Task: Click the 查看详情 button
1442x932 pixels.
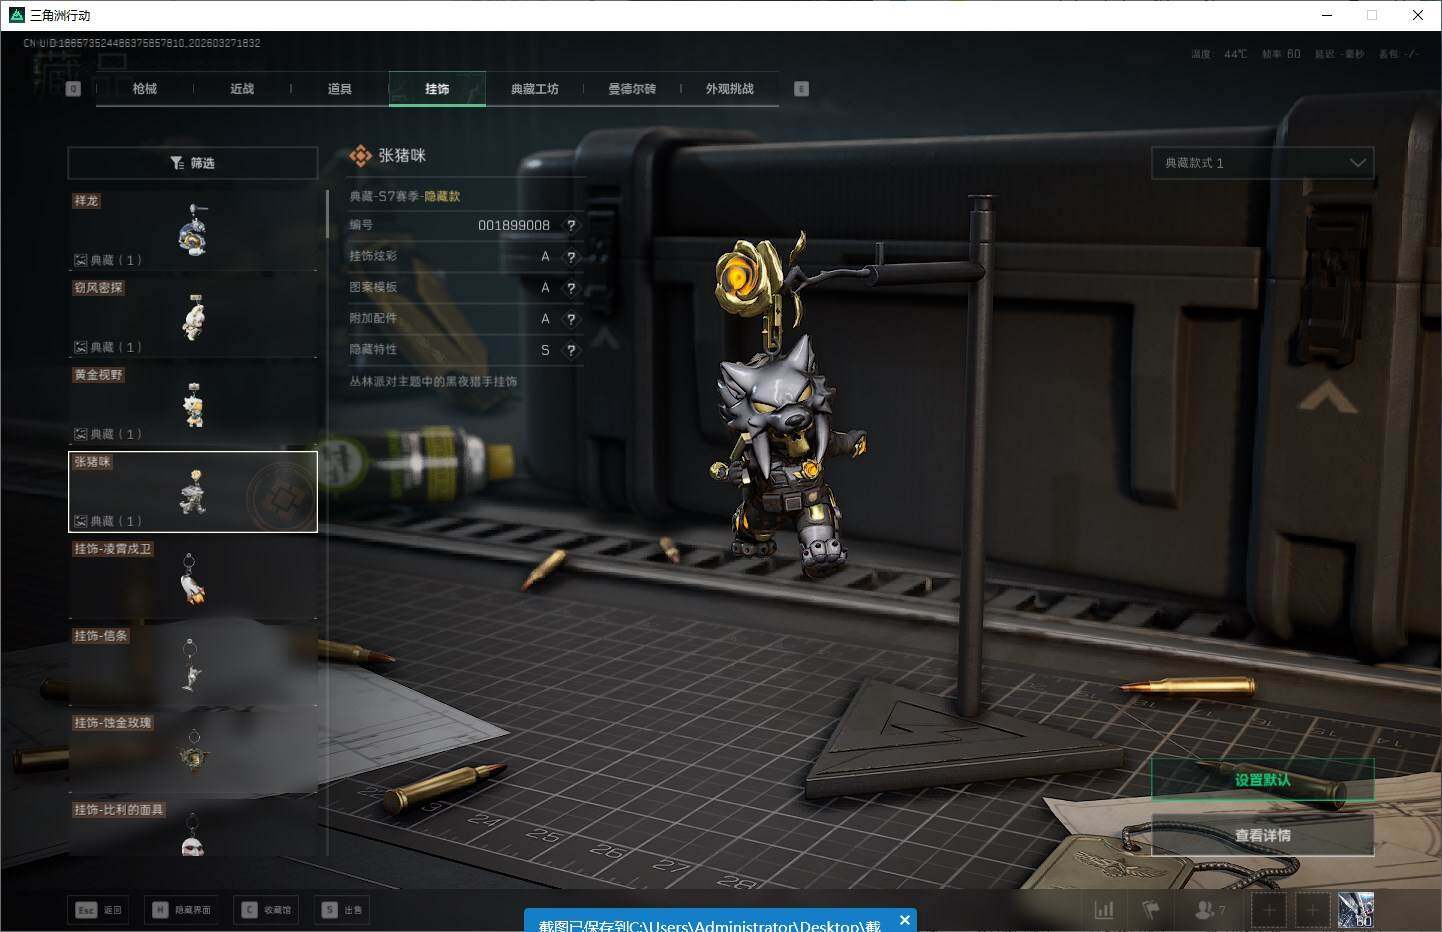Action: (1262, 835)
